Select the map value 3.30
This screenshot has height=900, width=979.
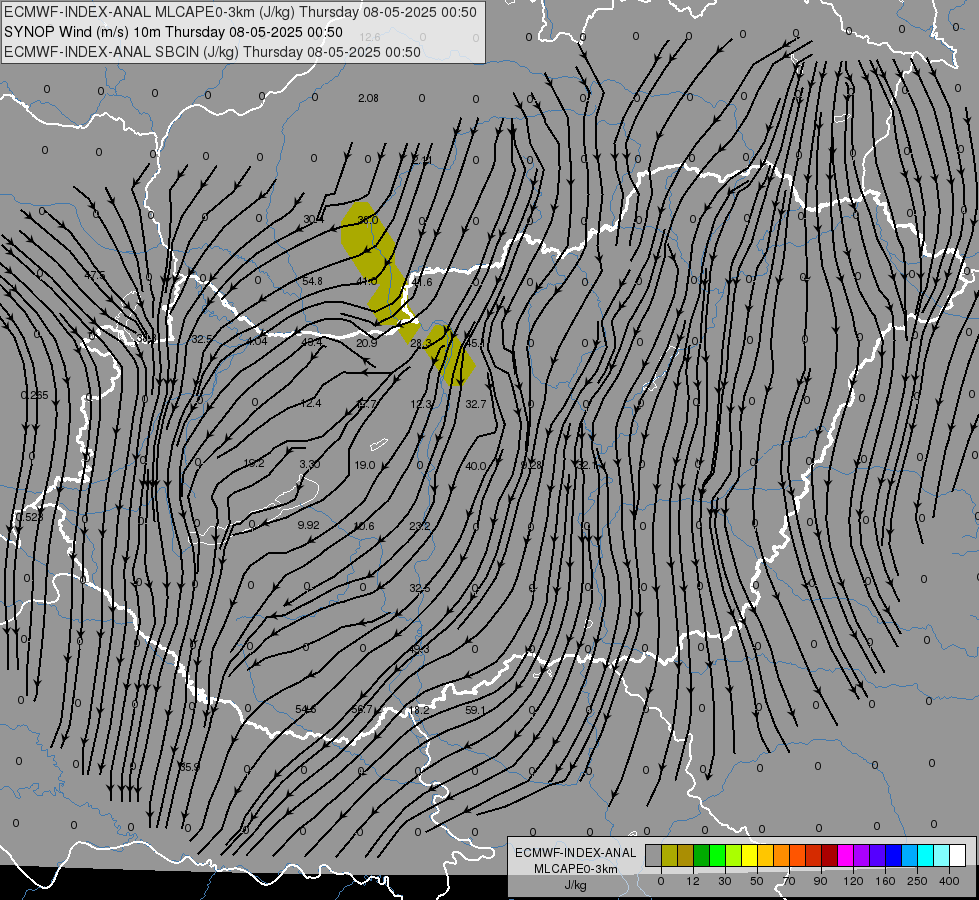tap(310, 464)
